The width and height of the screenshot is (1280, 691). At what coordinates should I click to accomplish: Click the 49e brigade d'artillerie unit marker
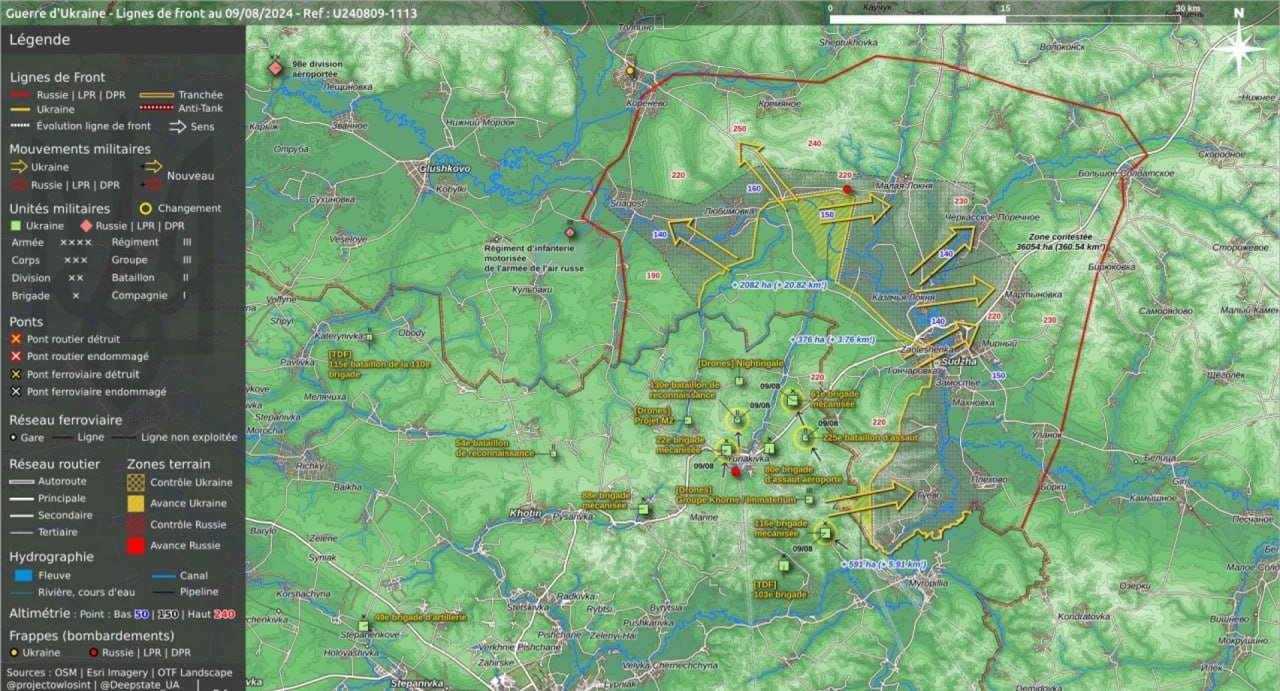[364, 627]
